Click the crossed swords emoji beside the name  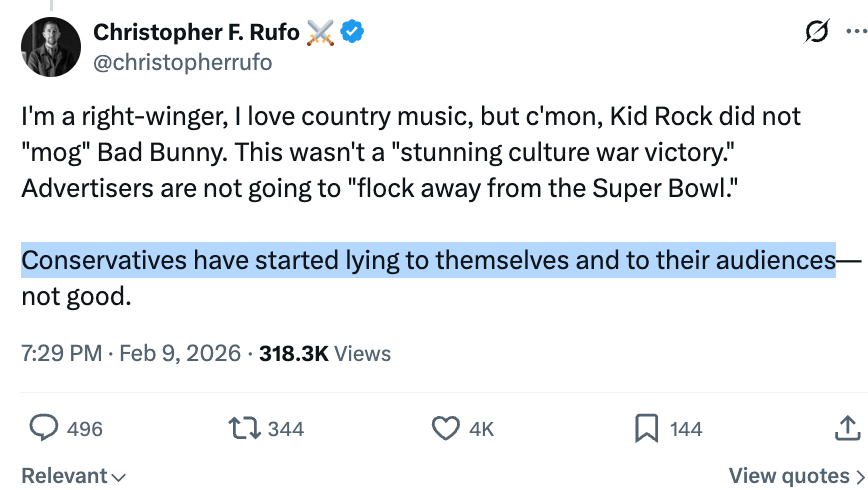[x=320, y=33]
